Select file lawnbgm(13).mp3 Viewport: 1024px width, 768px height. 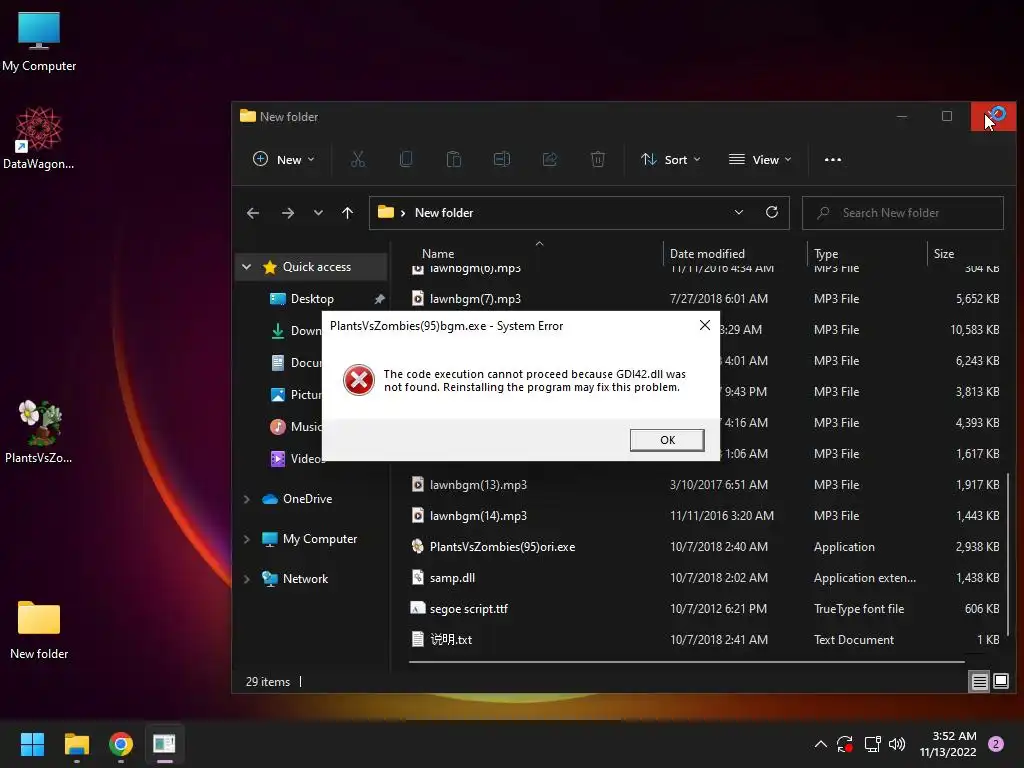[478, 485]
